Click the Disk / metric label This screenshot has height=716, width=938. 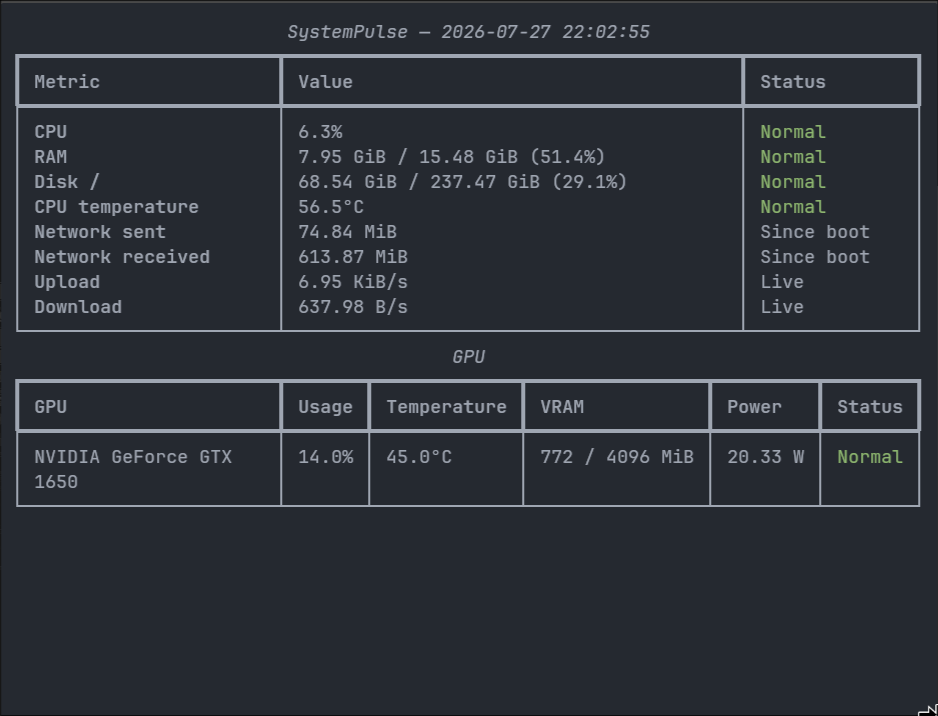point(66,182)
